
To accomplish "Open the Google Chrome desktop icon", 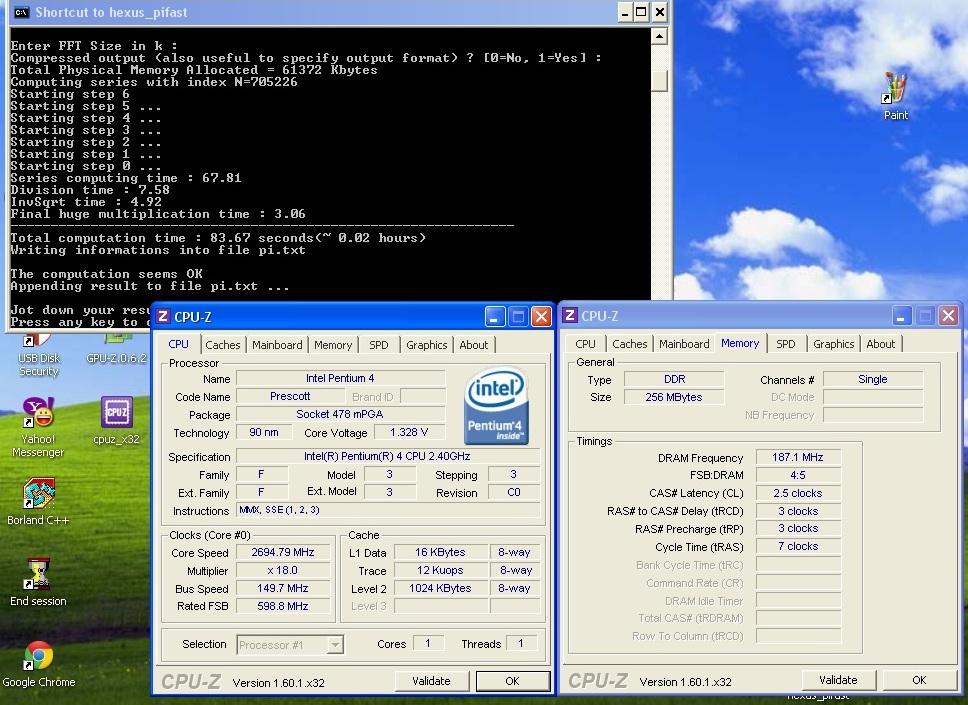I will [x=38, y=664].
